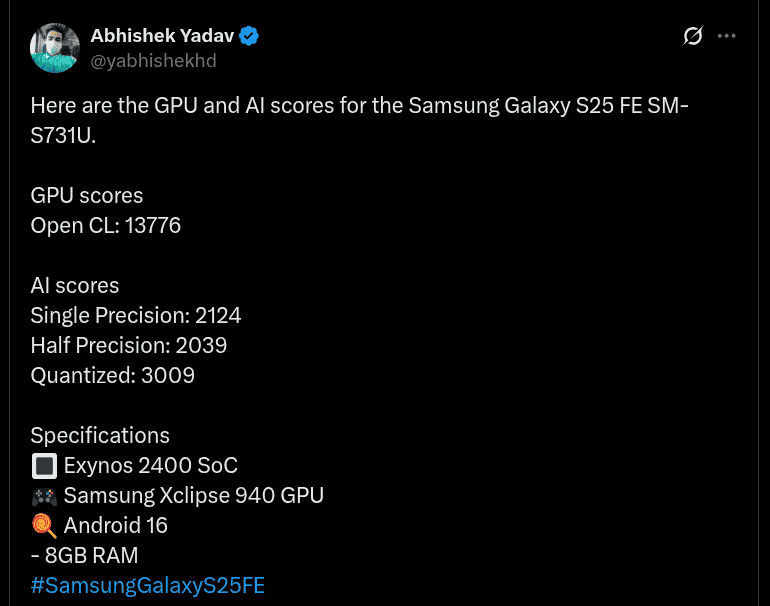Open the three-dot More options menu
This screenshot has height=606, width=770.
coord(727,36)
